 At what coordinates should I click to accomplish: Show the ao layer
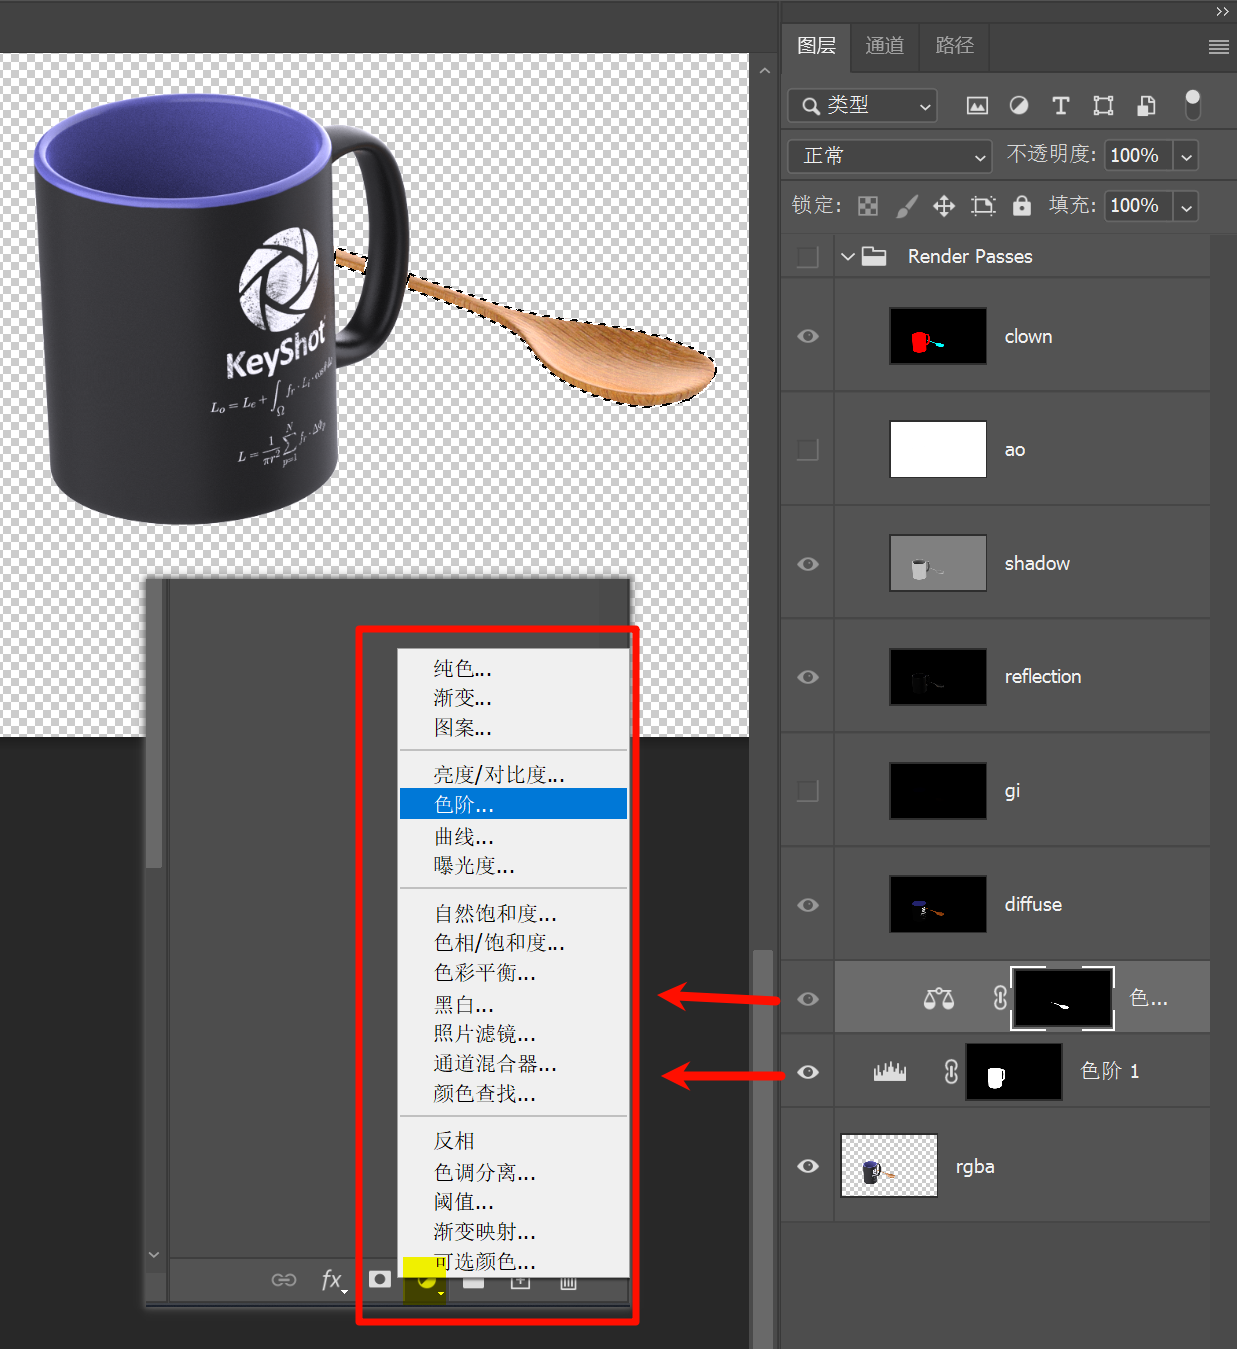807,449
